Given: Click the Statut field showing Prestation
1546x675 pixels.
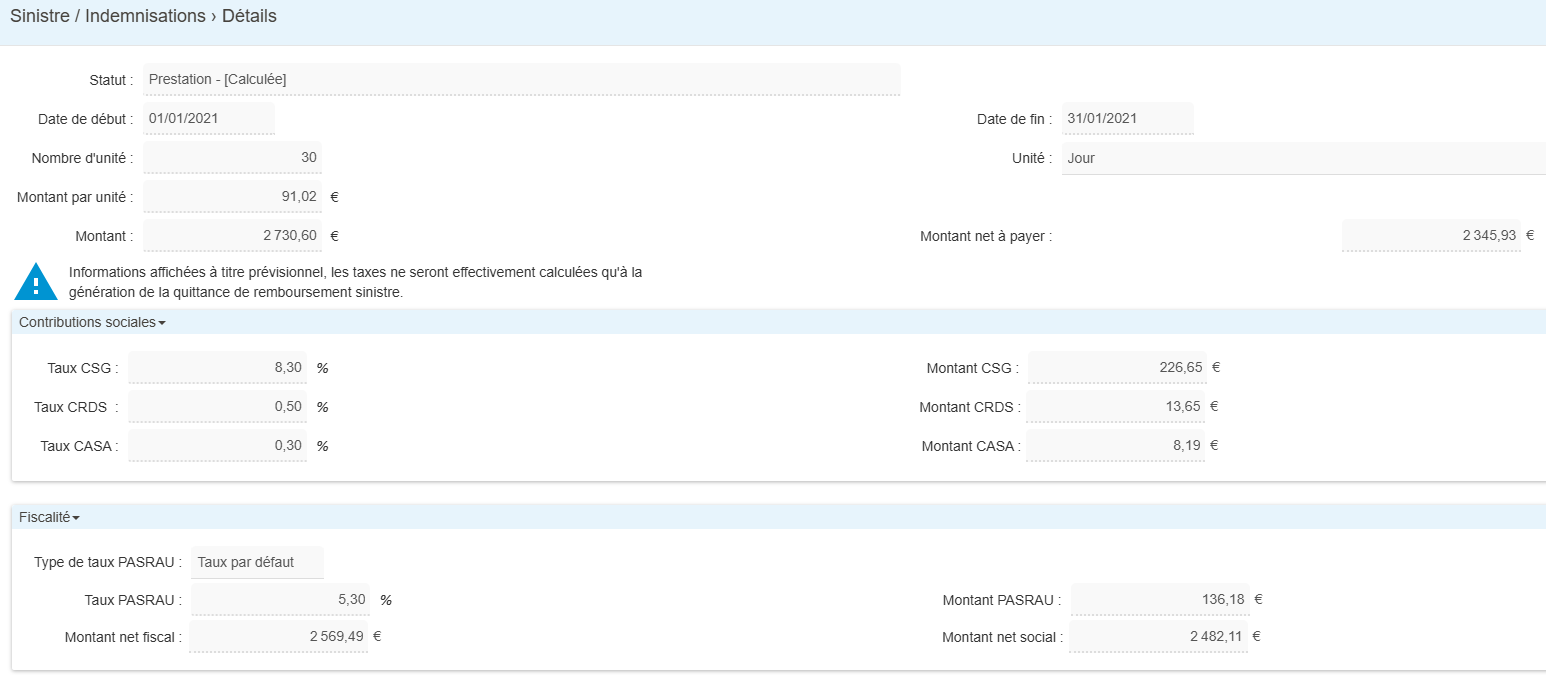Looking at the screenshot, I should tap(521, 79).
